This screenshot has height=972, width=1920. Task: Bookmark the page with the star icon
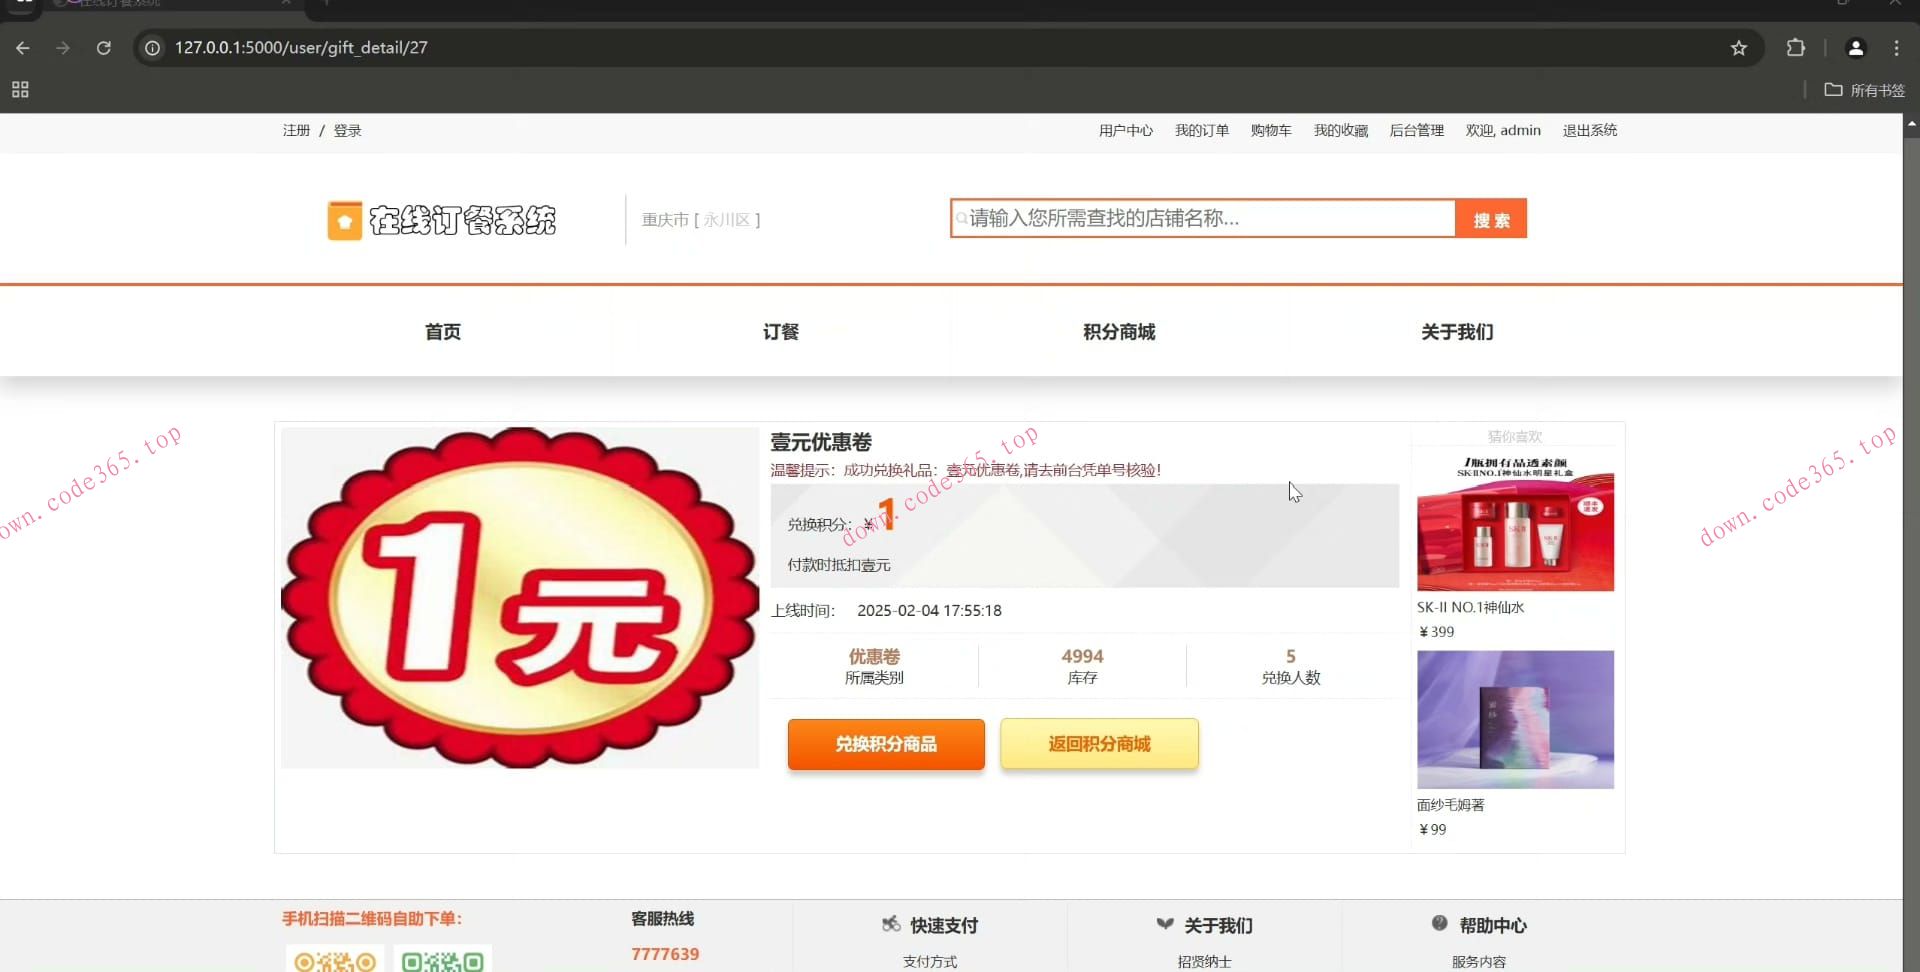(x=1739, y=48)
